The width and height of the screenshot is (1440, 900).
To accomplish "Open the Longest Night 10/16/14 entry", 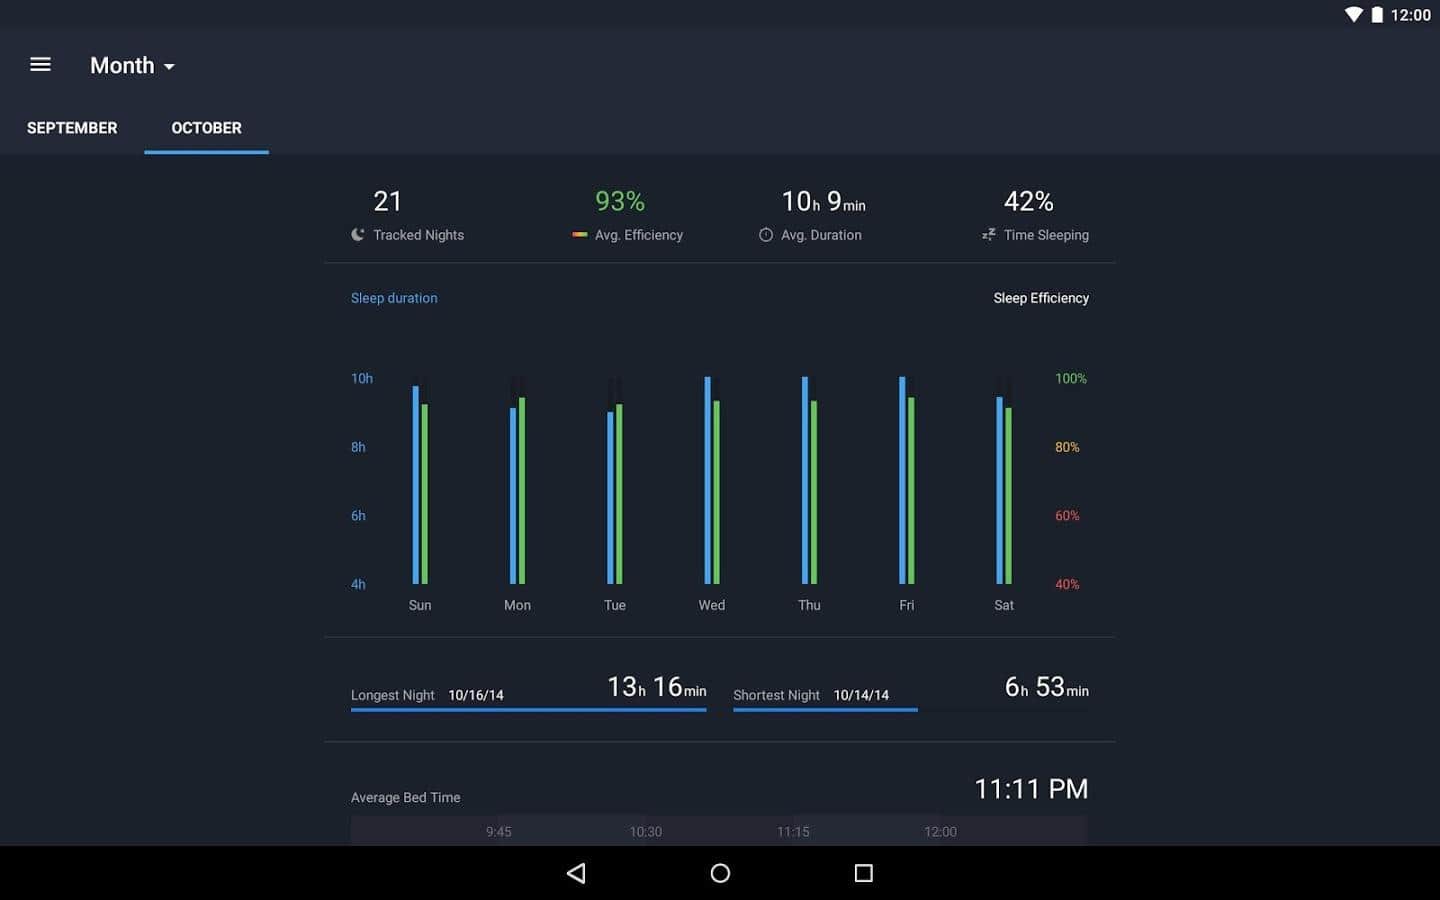I will point(528,692).
